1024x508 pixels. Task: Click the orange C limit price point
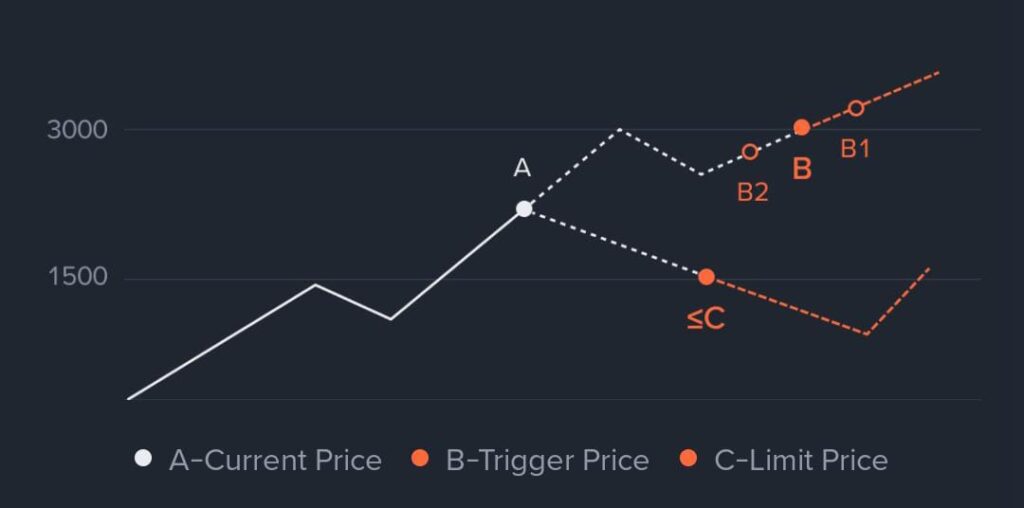[706, 277]
